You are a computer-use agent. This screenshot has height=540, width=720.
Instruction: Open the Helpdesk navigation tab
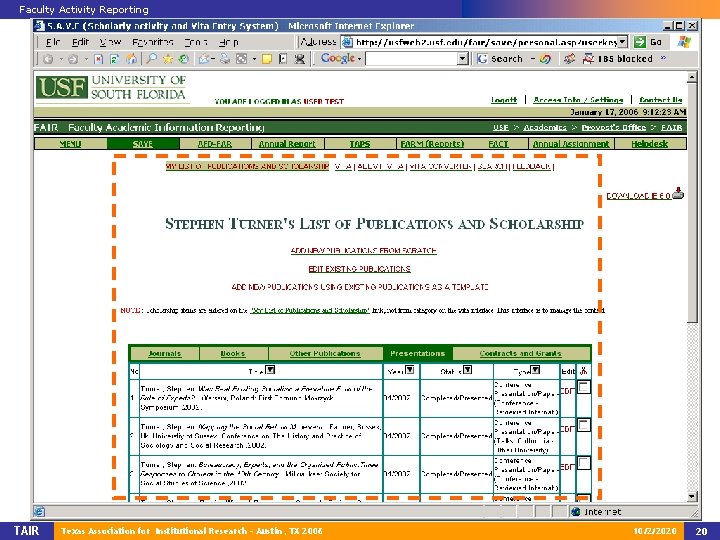[650, 144]
